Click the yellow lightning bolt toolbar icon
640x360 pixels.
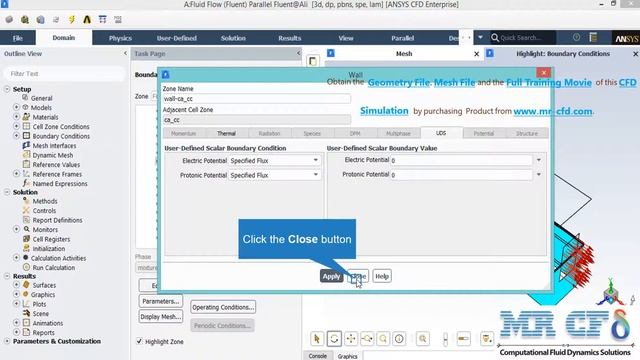[72, 19]
